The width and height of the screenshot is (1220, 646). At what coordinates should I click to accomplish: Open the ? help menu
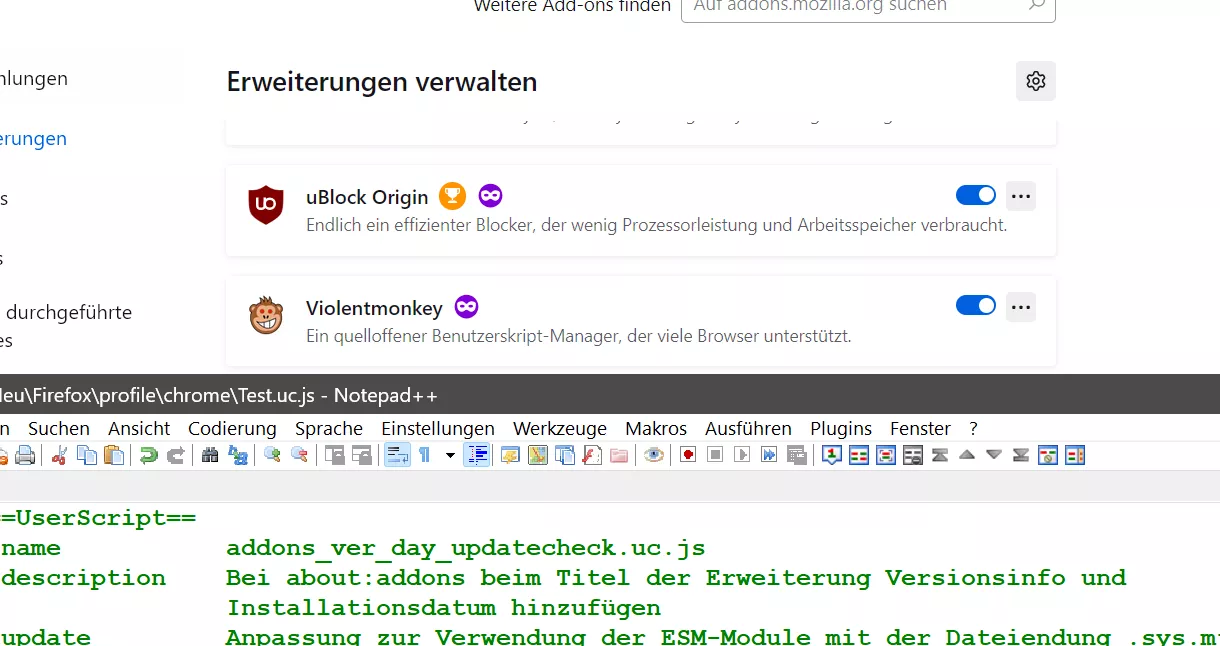click(974, 428)
